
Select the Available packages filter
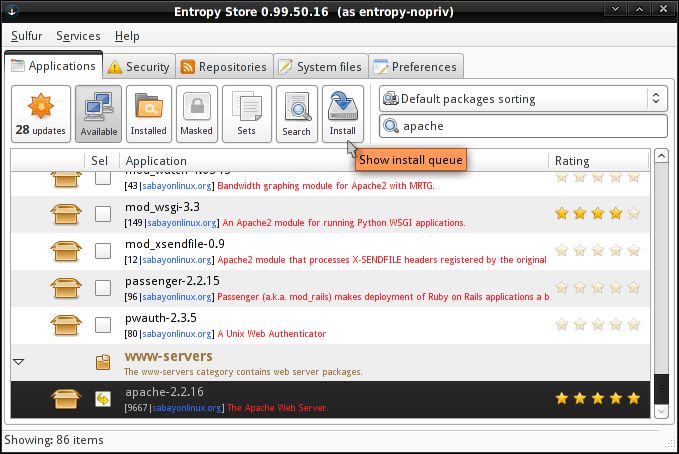99,114
